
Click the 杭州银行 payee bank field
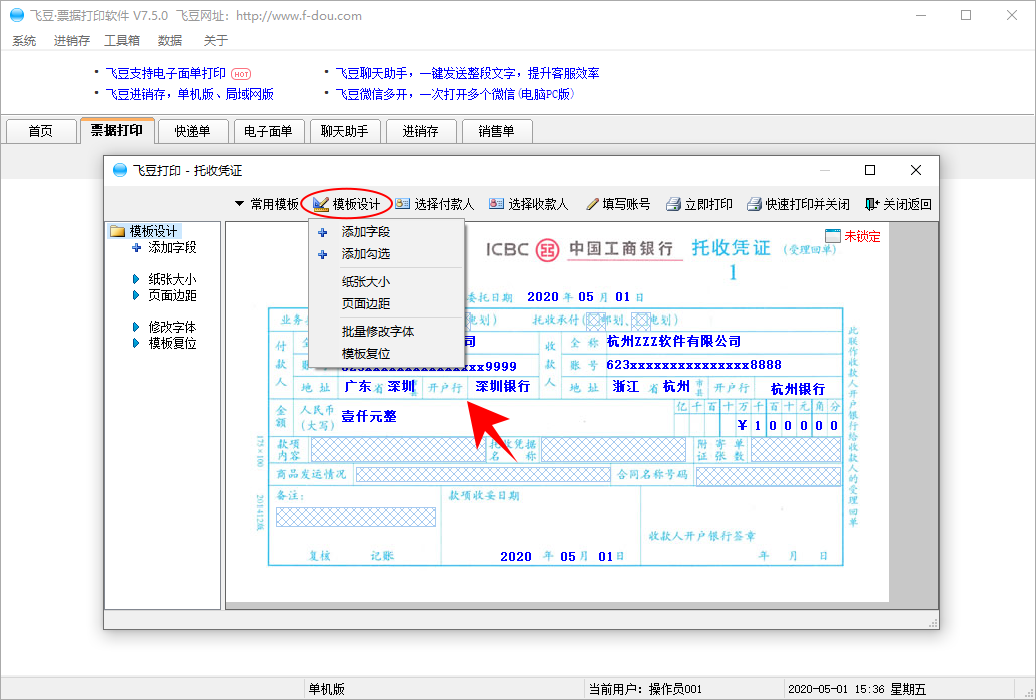(x=798, y=389)
